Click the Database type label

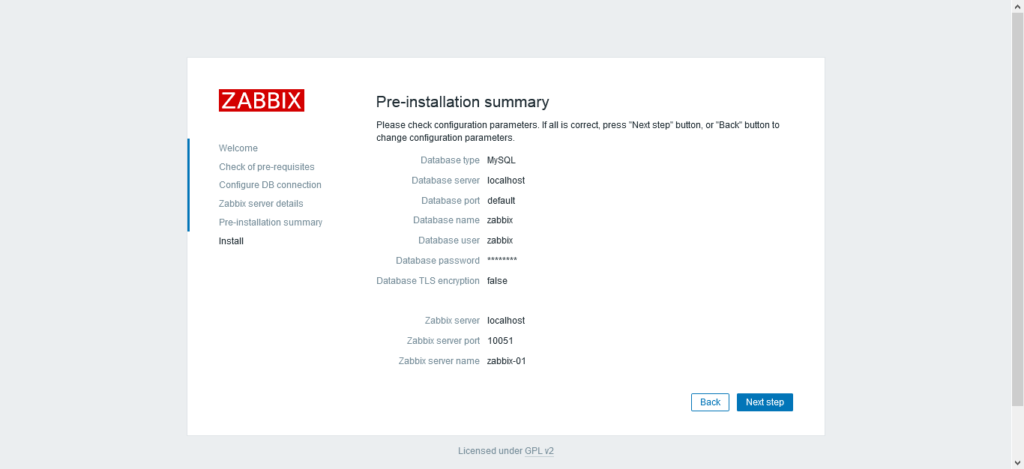pyautogui.click(x=450, y=160)
